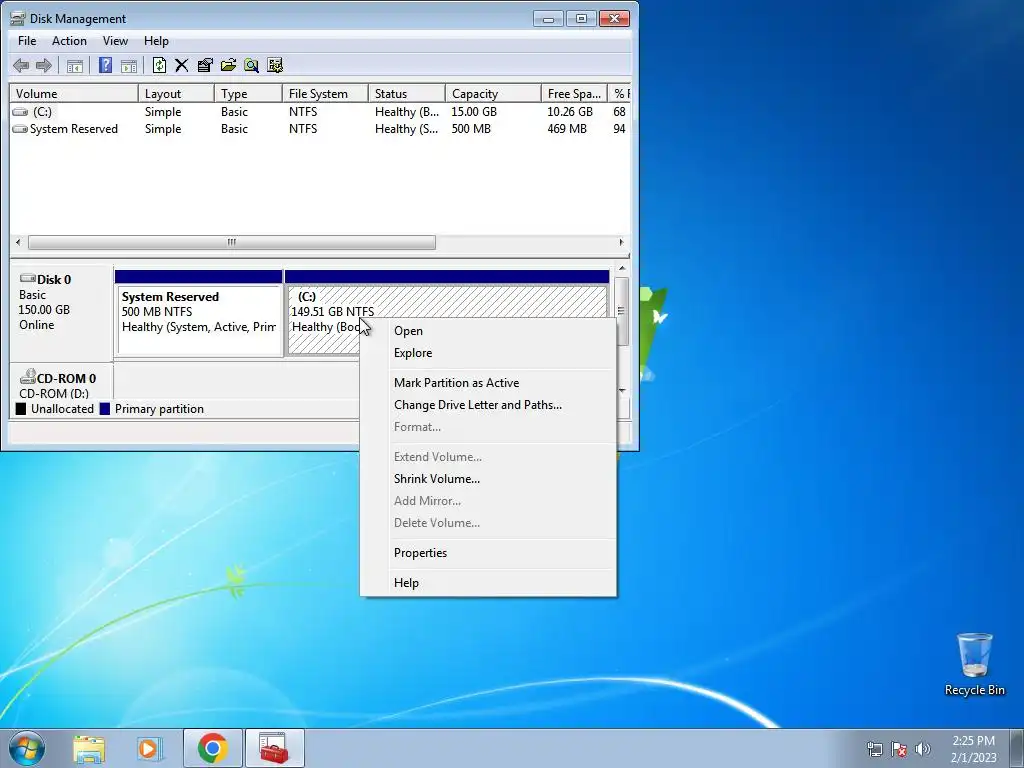Open the Help menu in menu bar
This screenshot has width=1024, height=768.
point(156,40)
